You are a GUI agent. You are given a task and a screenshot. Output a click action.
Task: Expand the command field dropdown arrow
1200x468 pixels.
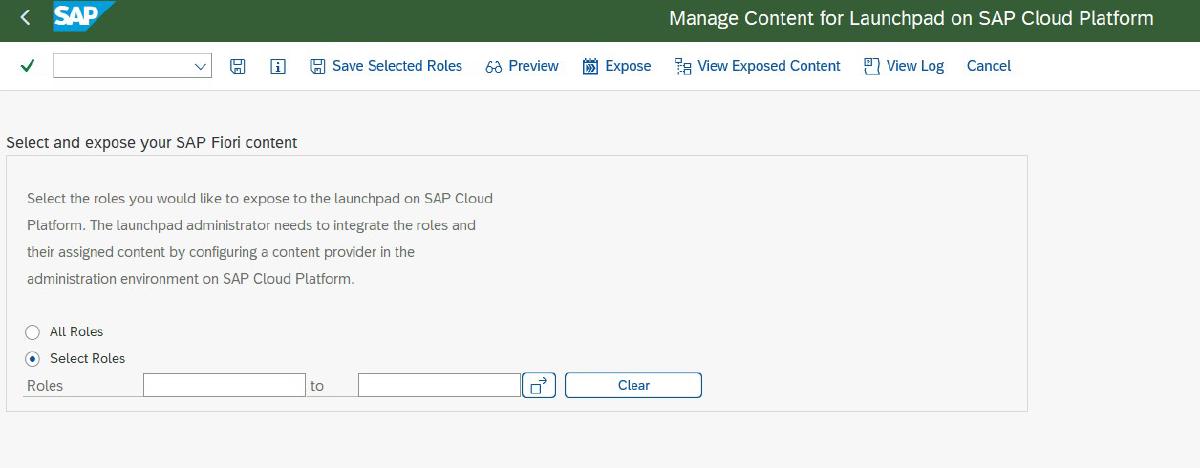(x=199, y=66)
